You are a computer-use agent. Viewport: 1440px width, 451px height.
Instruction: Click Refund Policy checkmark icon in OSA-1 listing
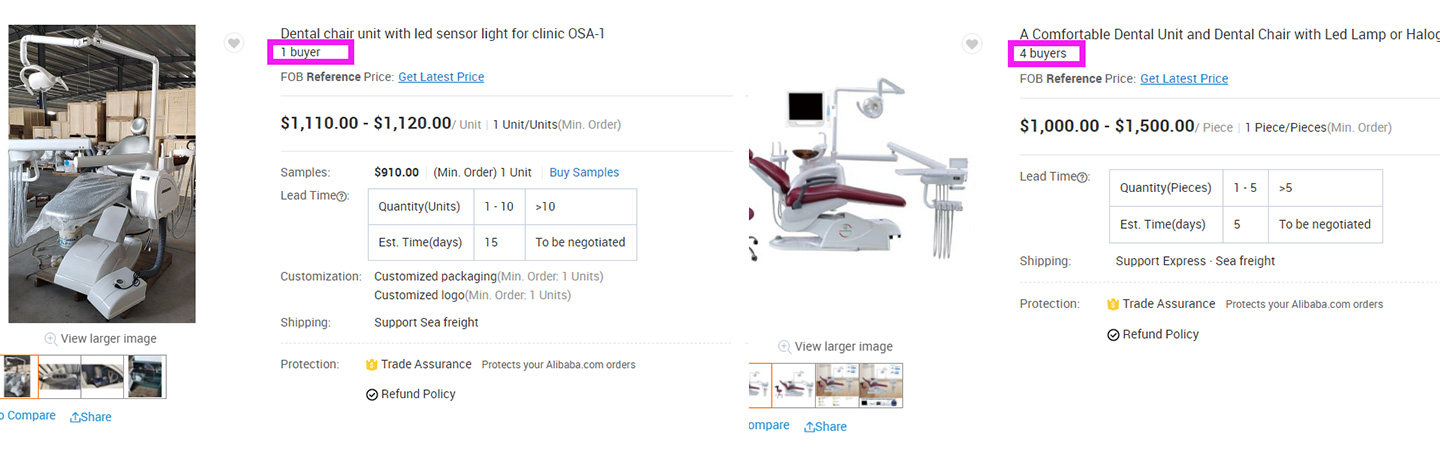coord(372,395)
